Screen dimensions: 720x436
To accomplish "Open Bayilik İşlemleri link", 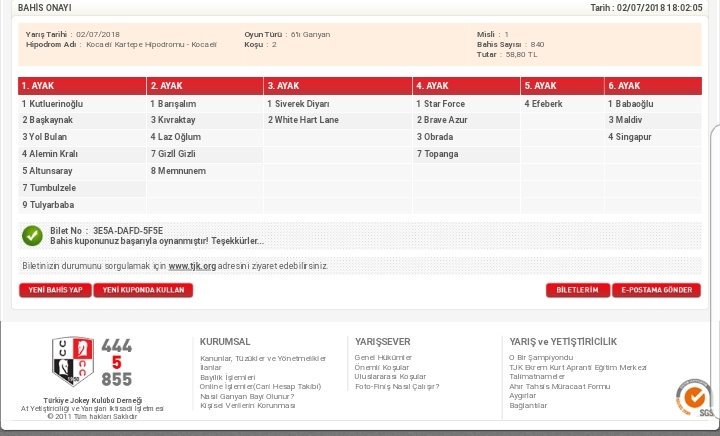I will pos(227,377).
